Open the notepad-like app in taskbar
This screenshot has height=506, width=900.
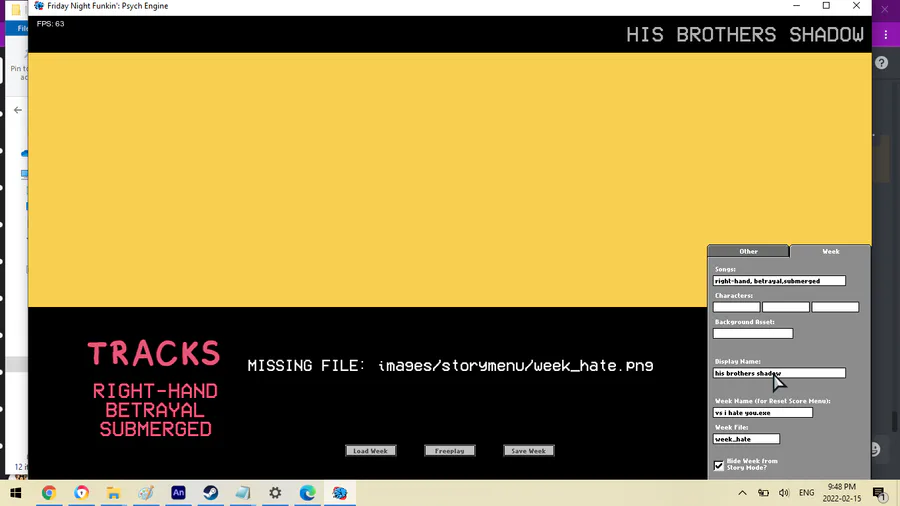pos(243,493)
